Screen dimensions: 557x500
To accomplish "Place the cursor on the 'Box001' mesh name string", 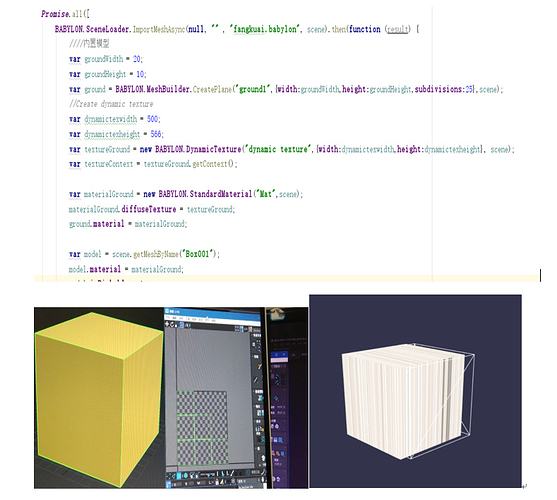I will tap(198, 254).
